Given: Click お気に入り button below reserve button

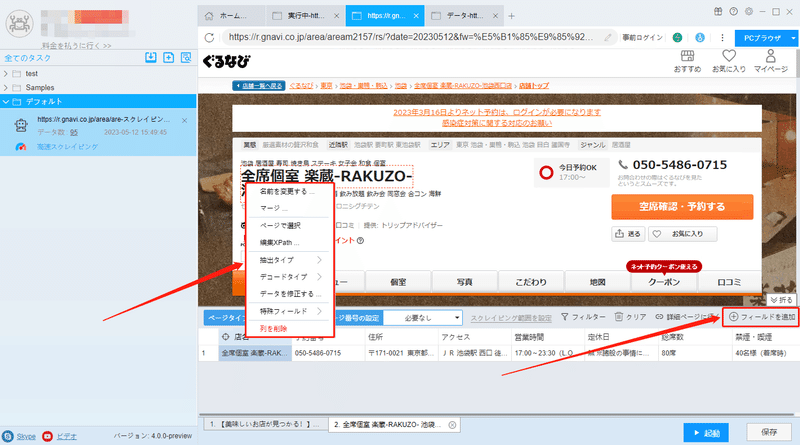Looking at the screenshot, I should click(683, 234).
